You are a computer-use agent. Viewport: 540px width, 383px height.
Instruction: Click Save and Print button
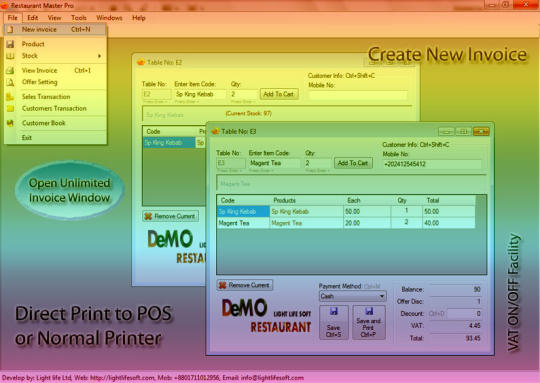pyautogui.click(x=369, y=322)
